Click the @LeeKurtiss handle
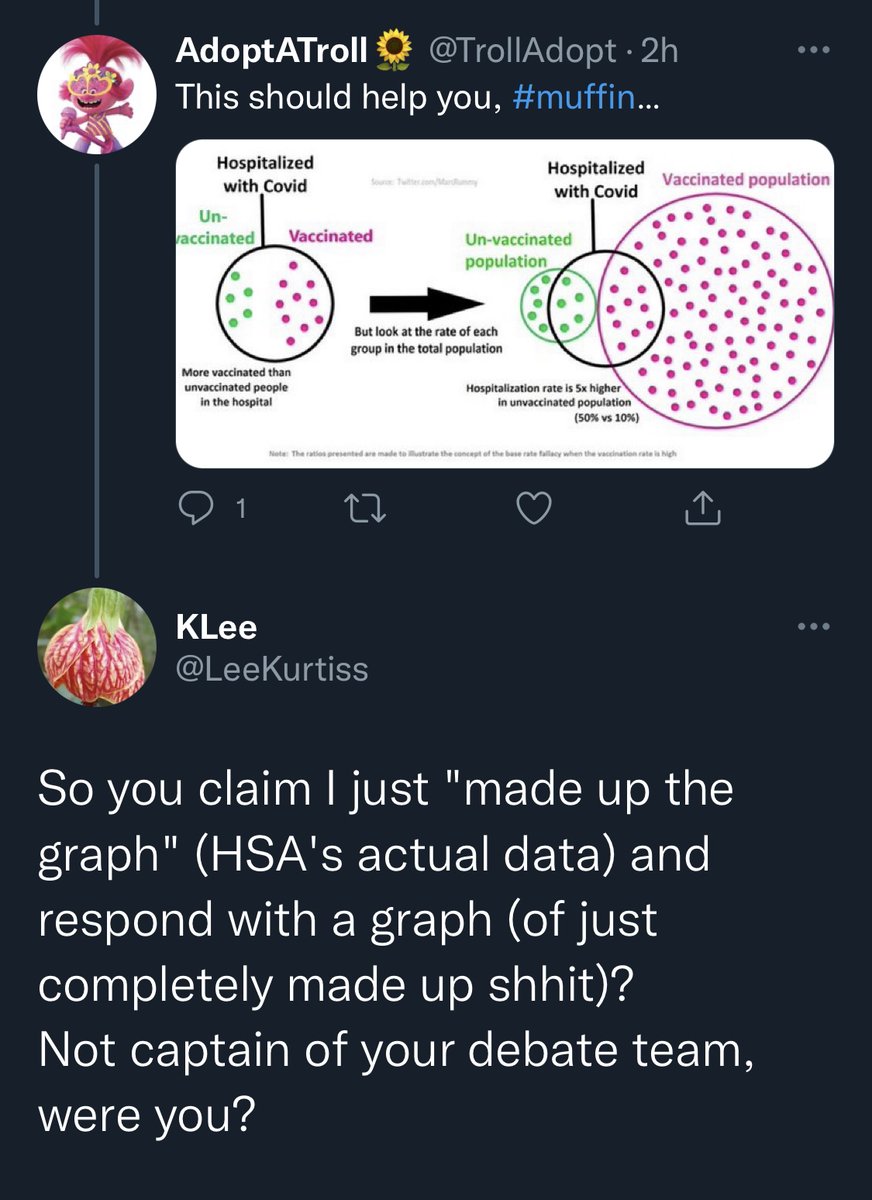Image resolution: width=872 pixels, height=1200 pixels. [271, 668]
